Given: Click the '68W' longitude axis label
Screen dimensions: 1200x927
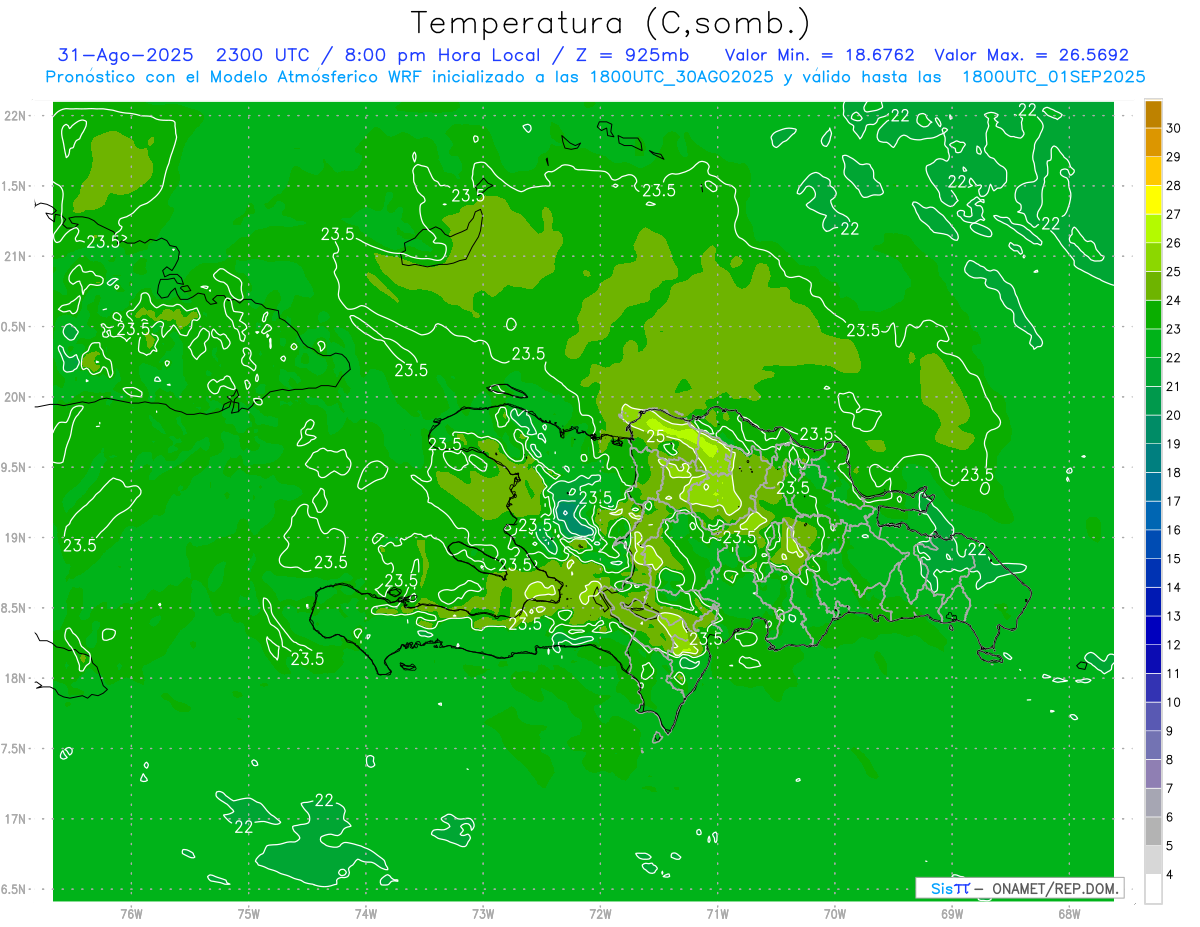Looking at the screenshot, I should click(x=1068, y=913).
